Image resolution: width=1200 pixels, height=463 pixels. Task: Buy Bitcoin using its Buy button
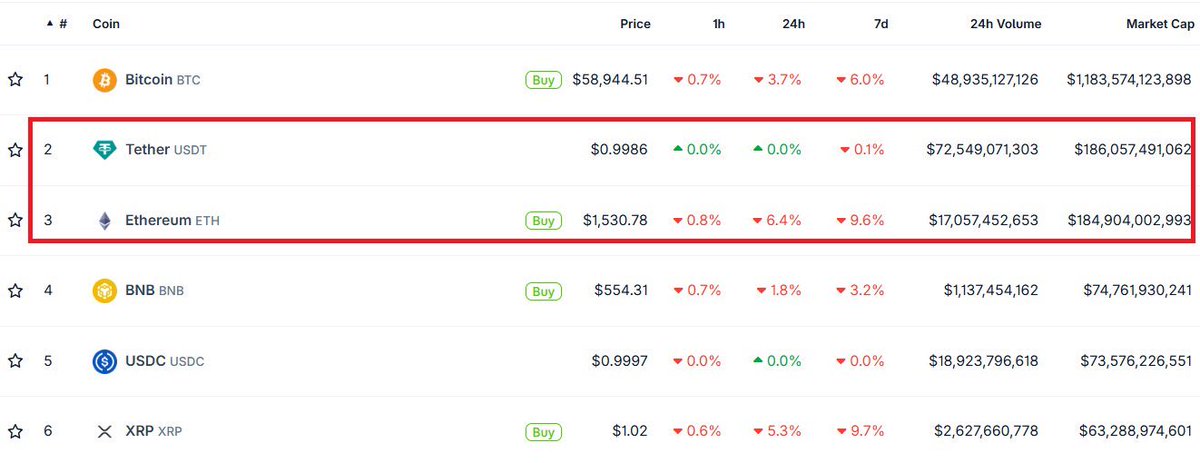(x=543, y=80)
